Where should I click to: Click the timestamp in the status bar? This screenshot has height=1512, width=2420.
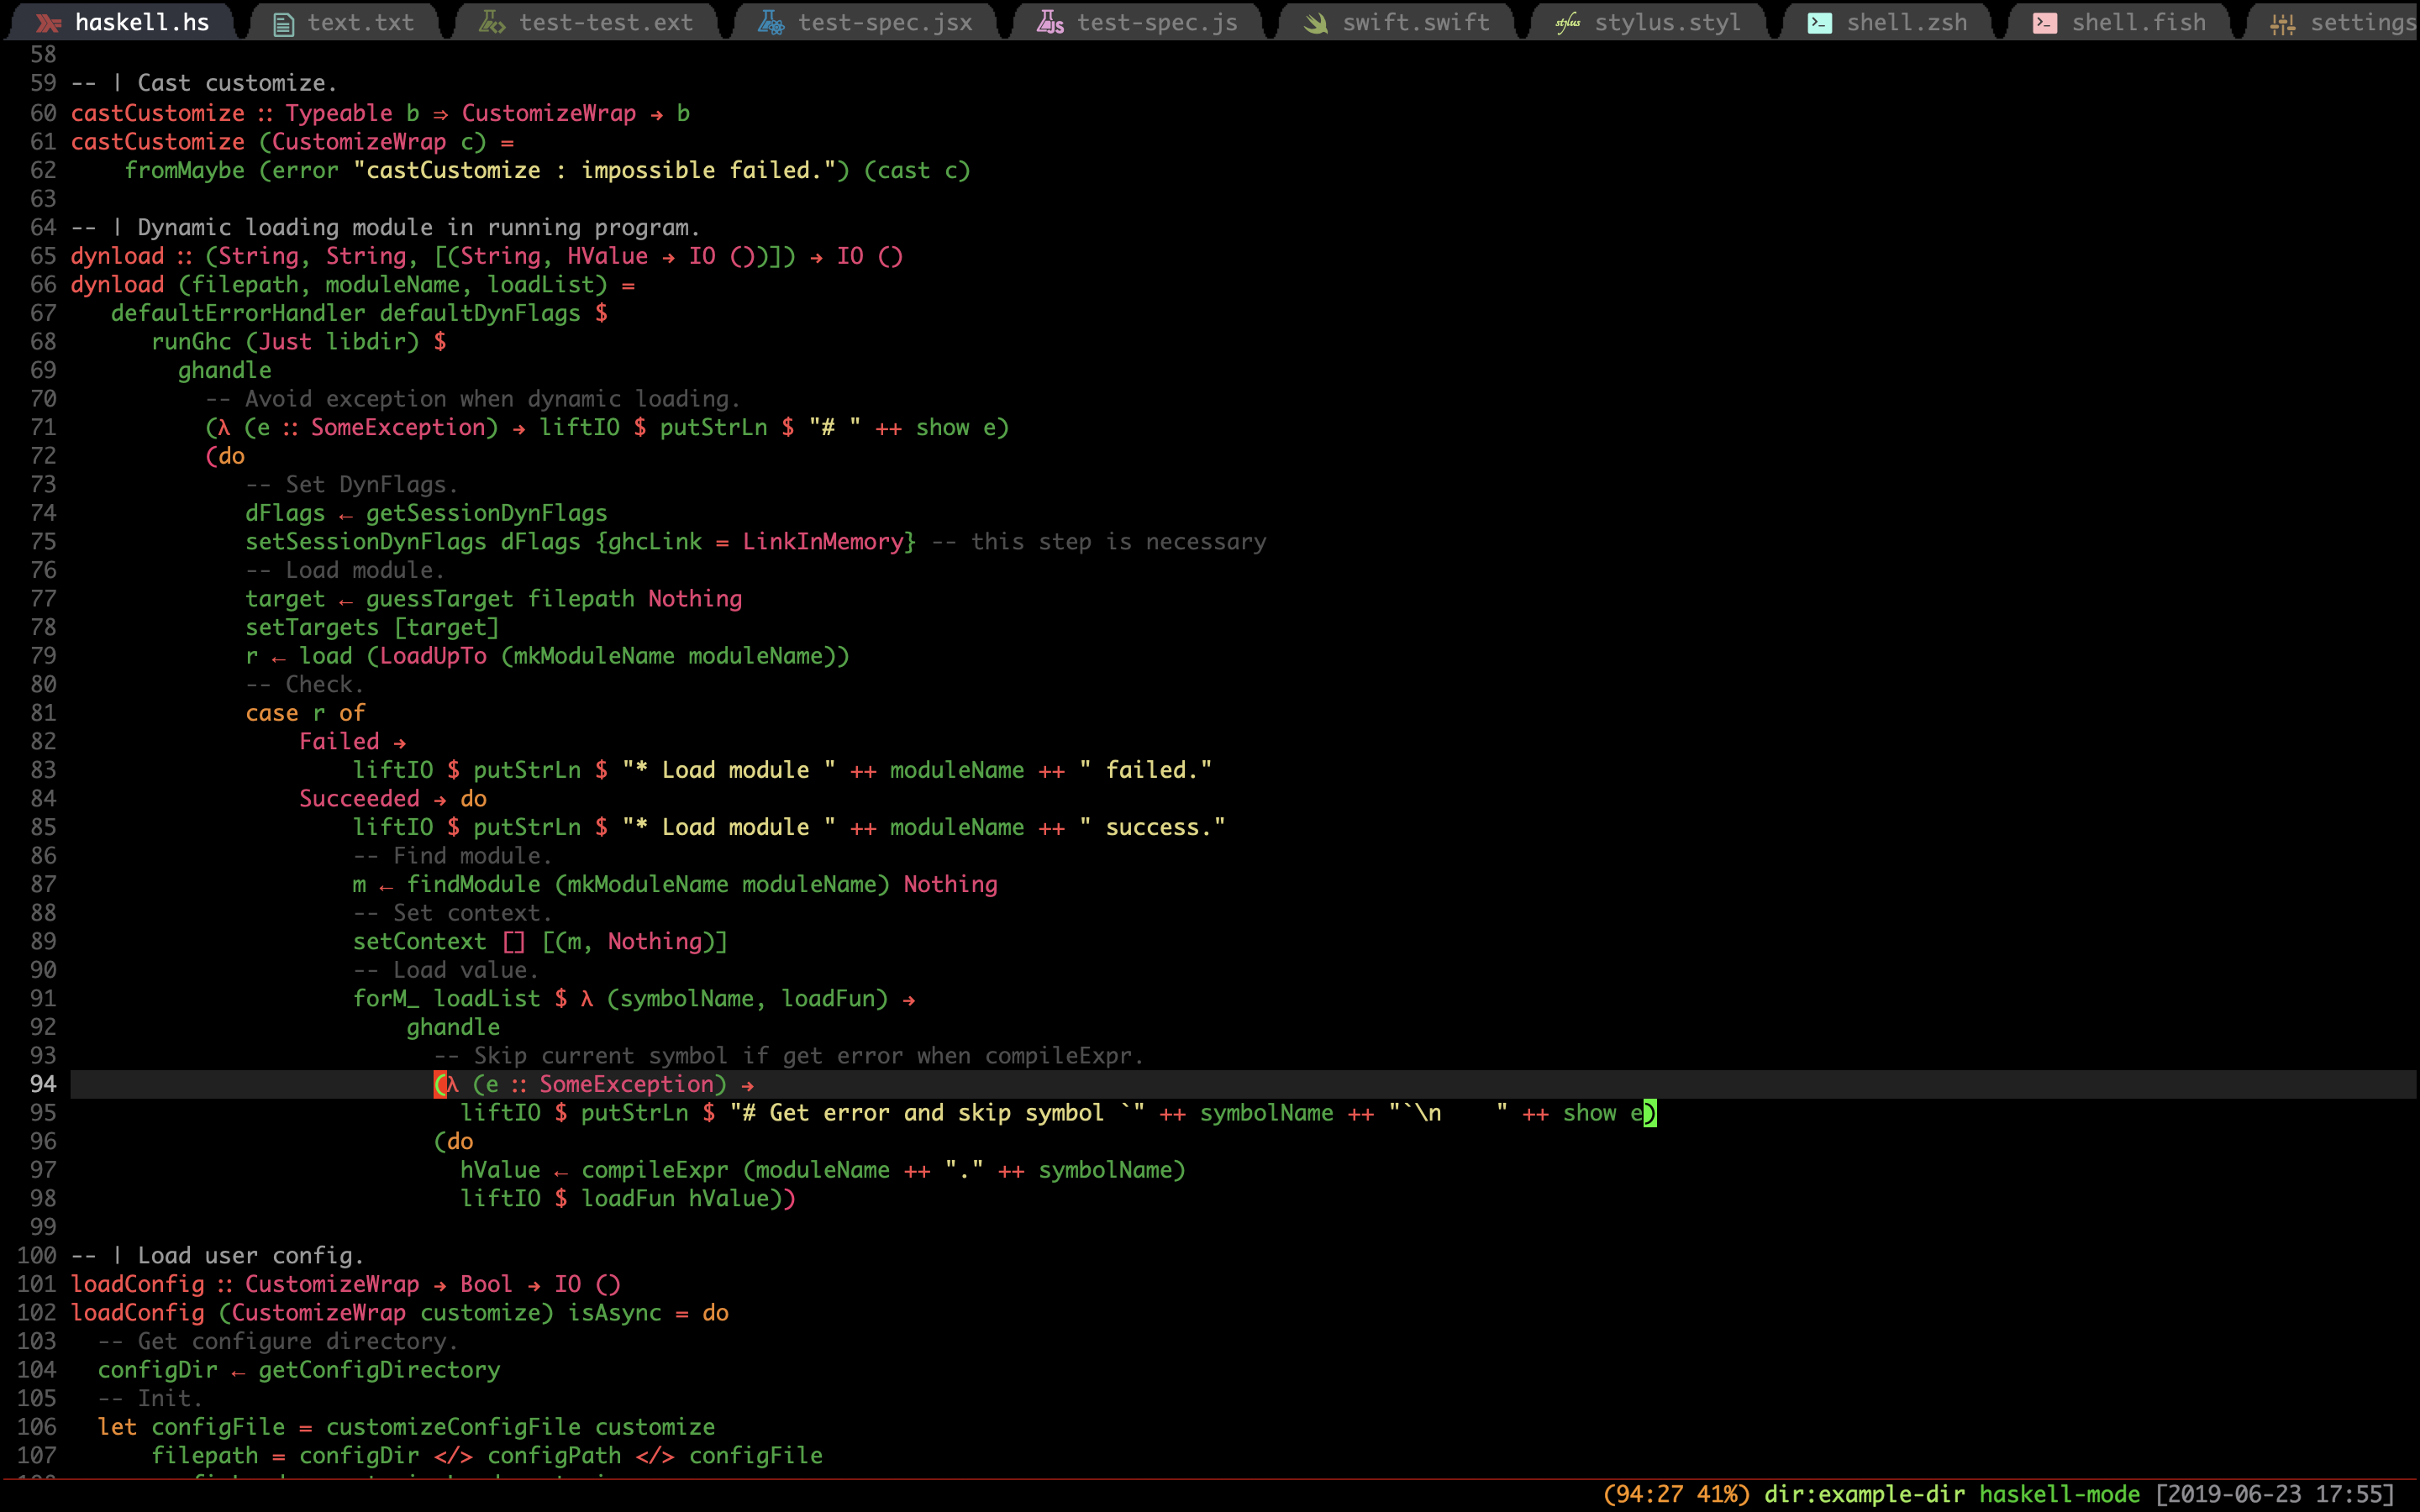click(x=2275, y=1494)
